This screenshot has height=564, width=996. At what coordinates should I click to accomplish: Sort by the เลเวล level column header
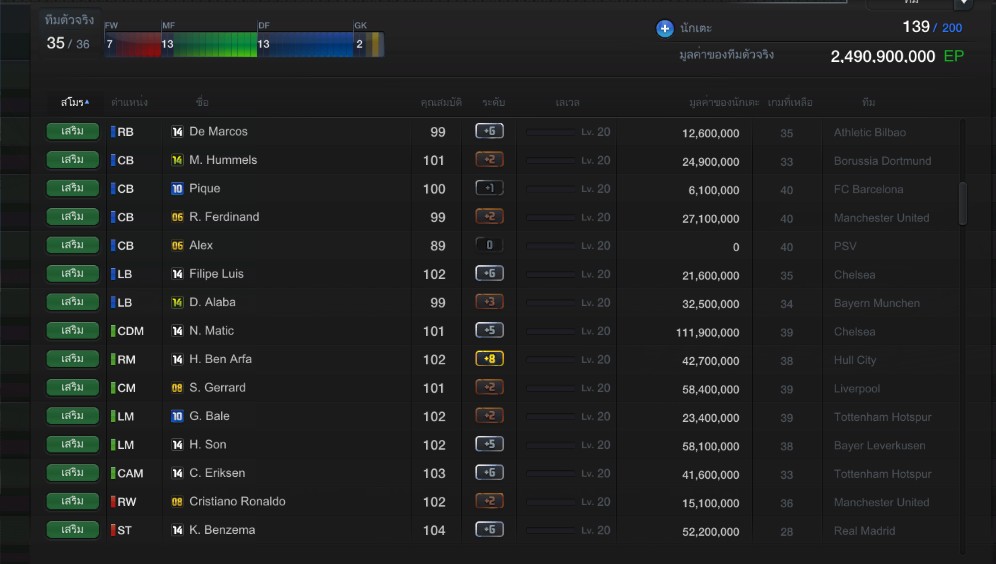(x=567, y=102)
